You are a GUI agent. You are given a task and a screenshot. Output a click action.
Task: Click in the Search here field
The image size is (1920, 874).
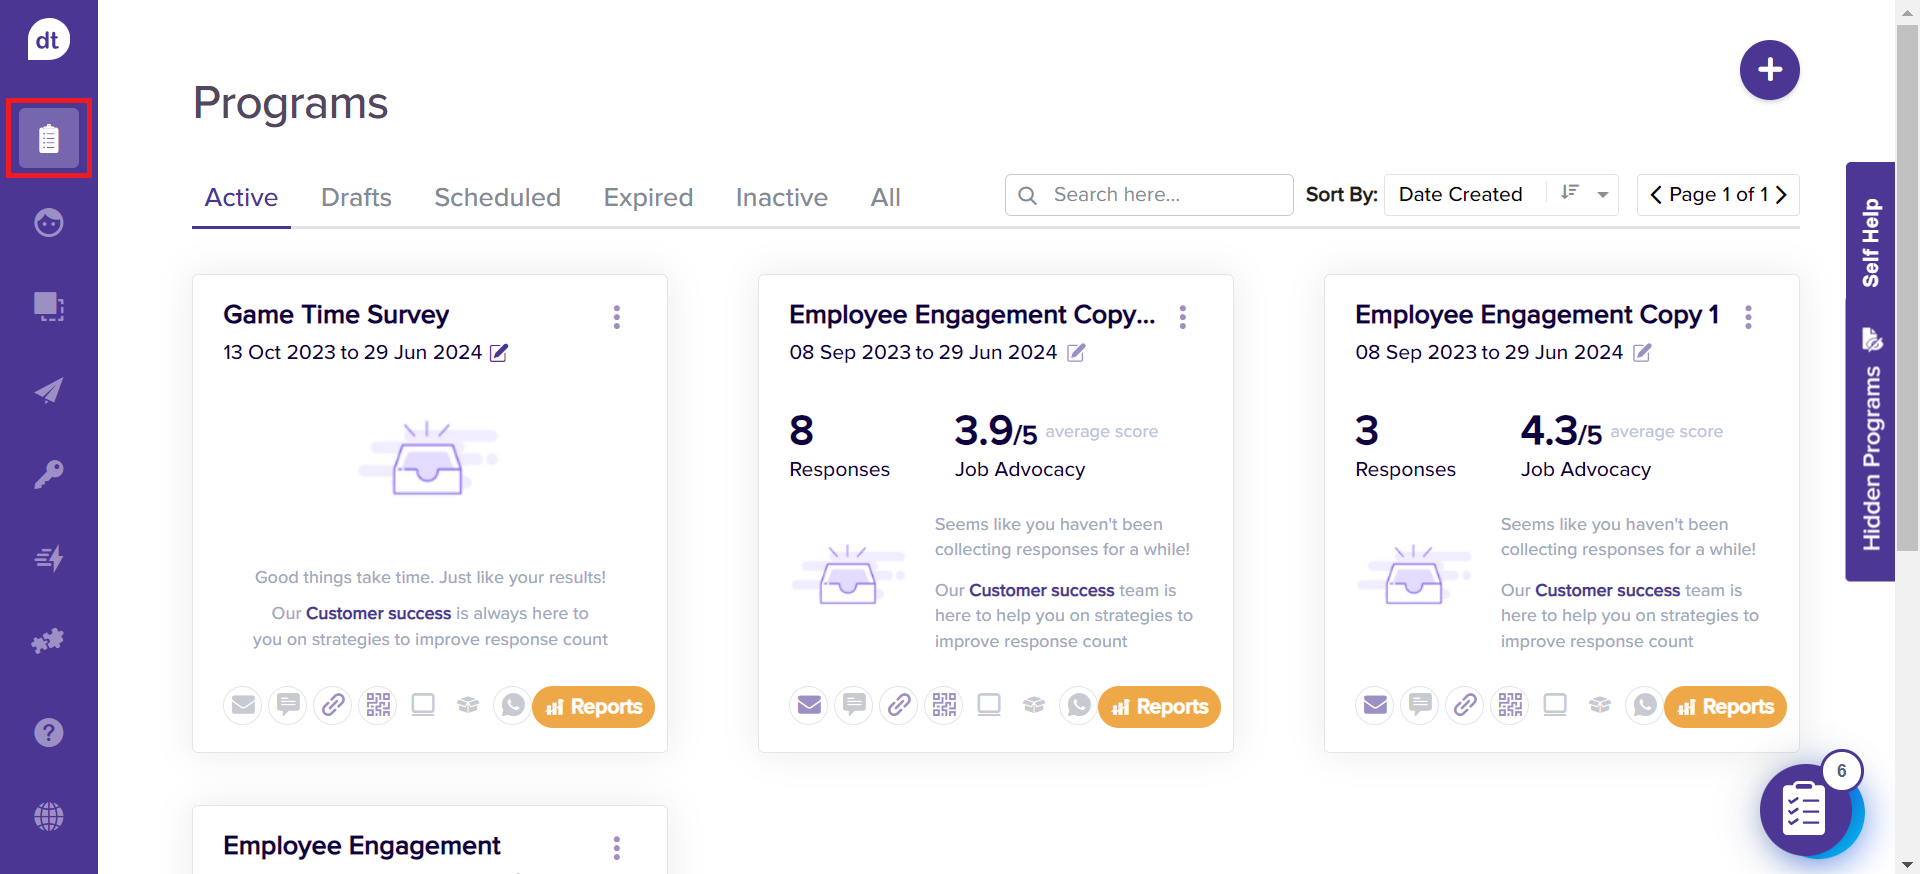pyautogui.click(x=1160, y=195)
